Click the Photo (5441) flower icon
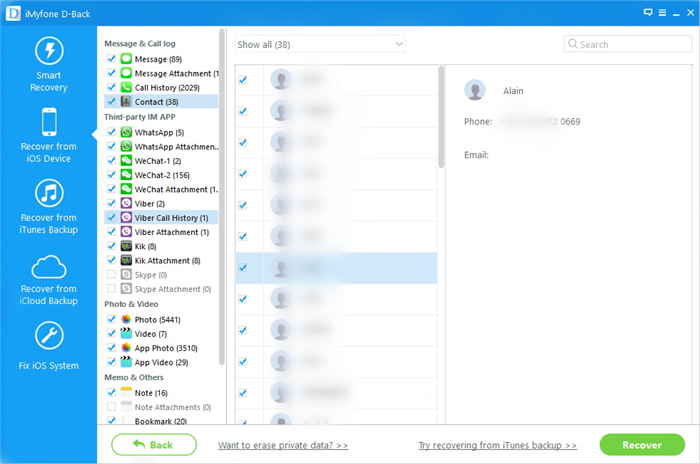Viewport: 700px width, 464px height. [126, 320]
